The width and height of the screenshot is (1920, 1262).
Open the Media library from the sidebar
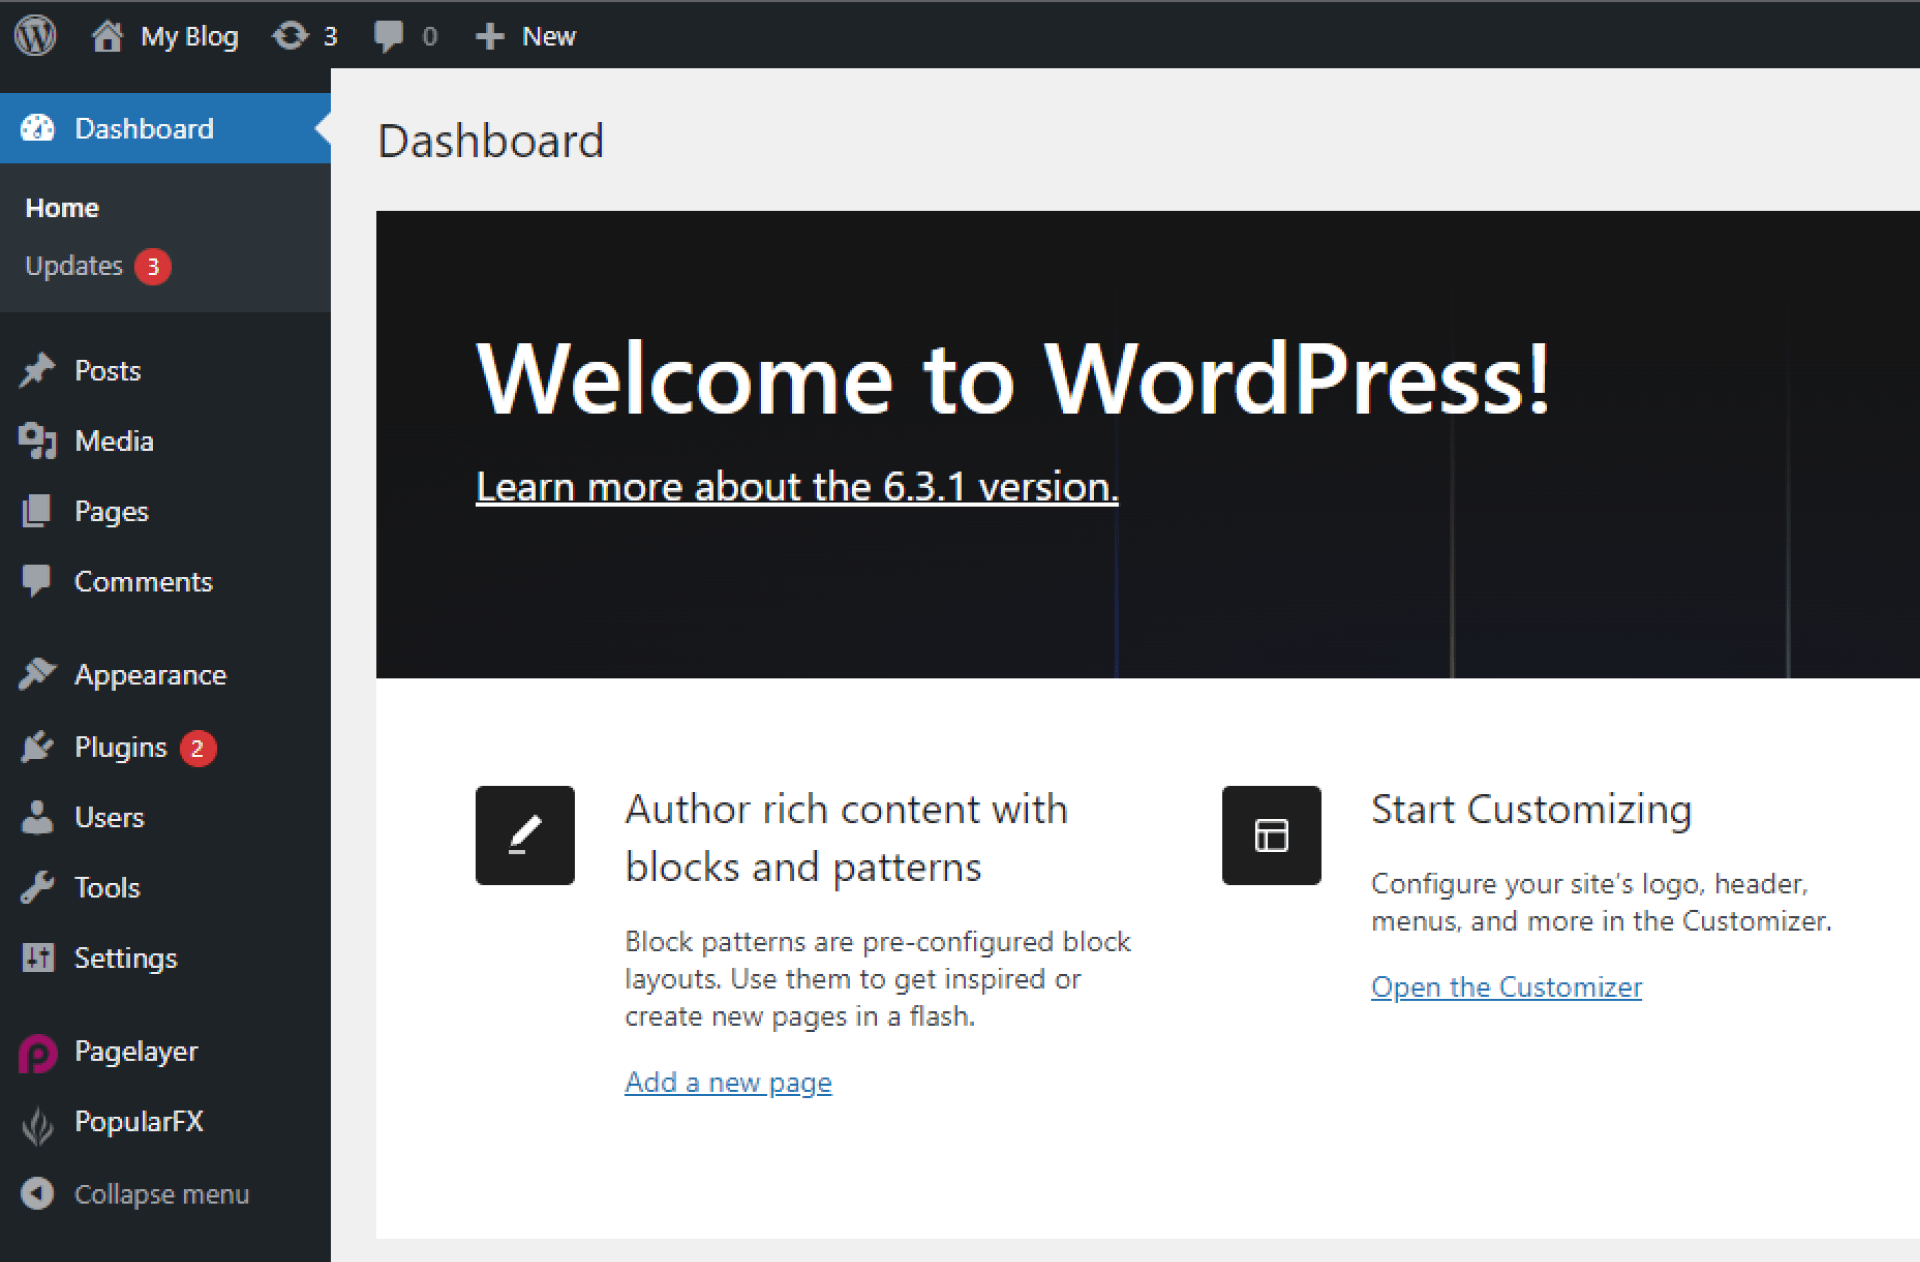113,441
